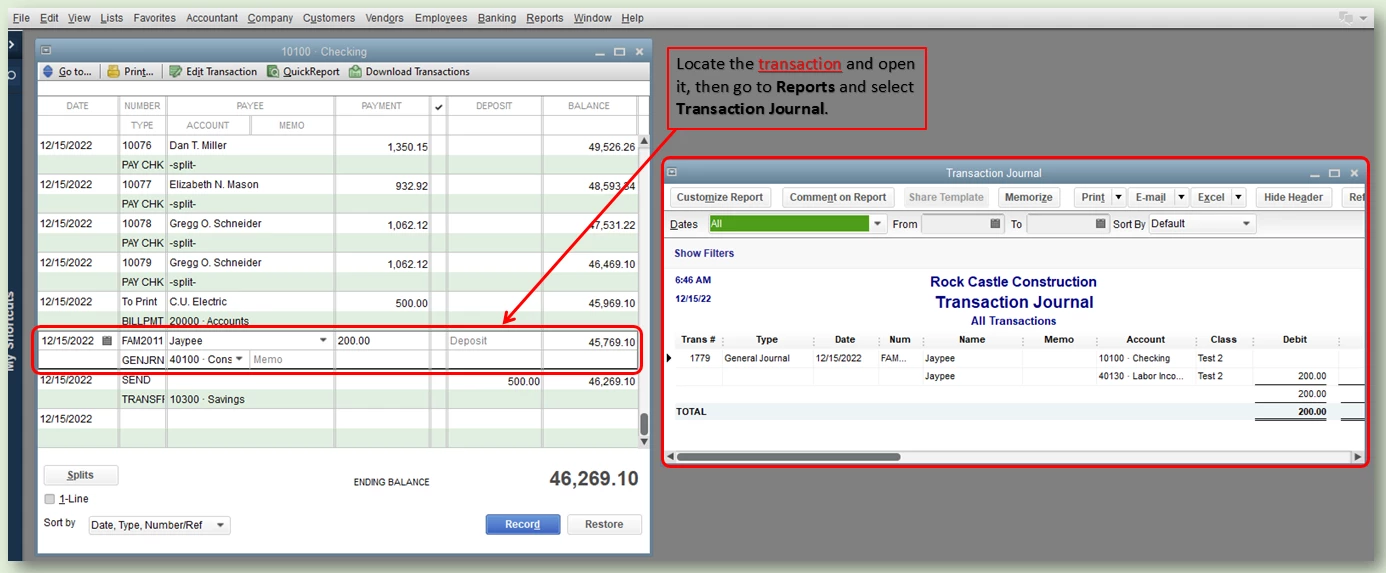Open the Reports menu
Screen dimensions: 1386x573
tap(545, 18)
